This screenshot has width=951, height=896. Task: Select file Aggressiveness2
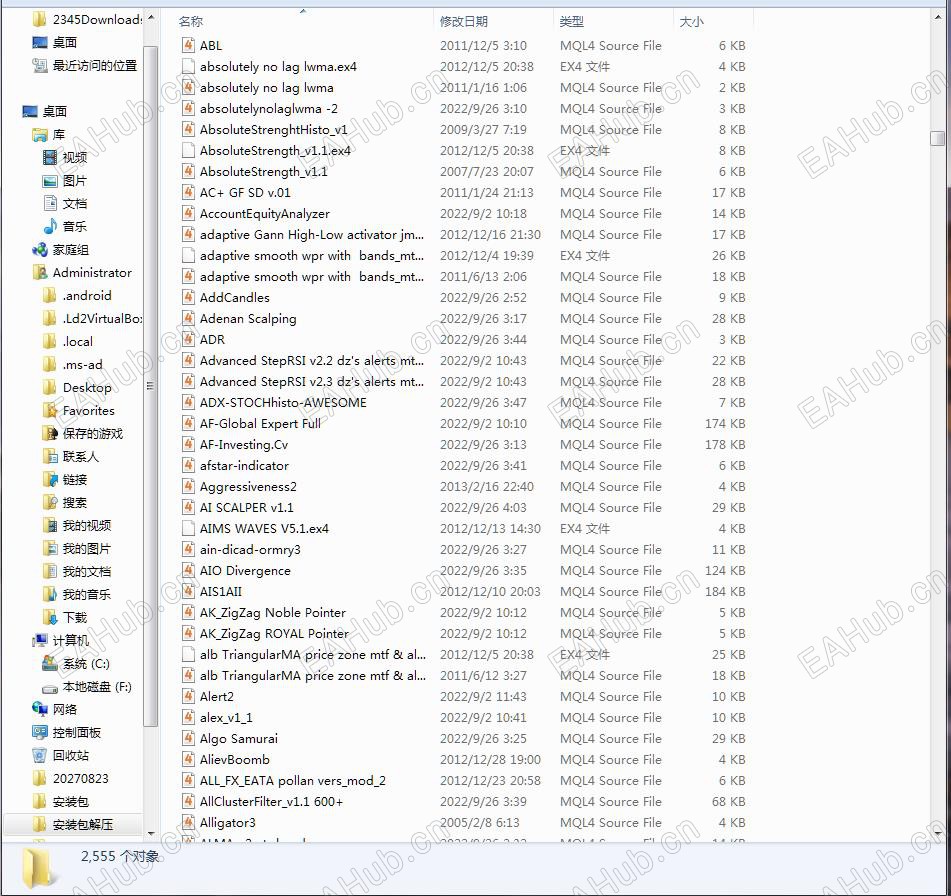(x=248, y=487)
